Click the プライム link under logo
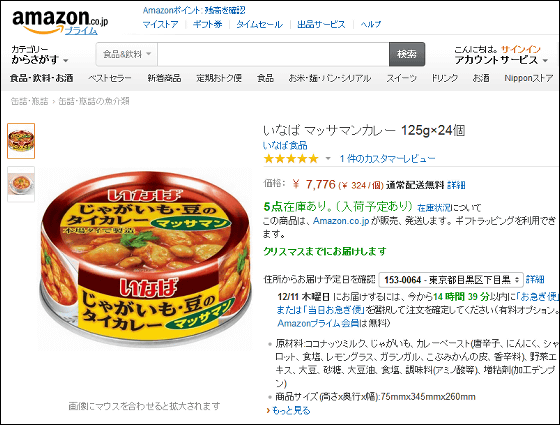This screenshot has height=425, width=560. (x=81, y=31)
